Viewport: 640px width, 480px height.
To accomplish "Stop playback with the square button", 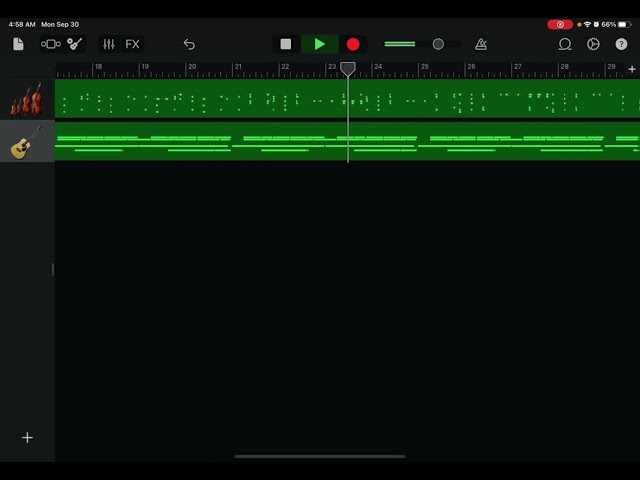I will [286, 44].
